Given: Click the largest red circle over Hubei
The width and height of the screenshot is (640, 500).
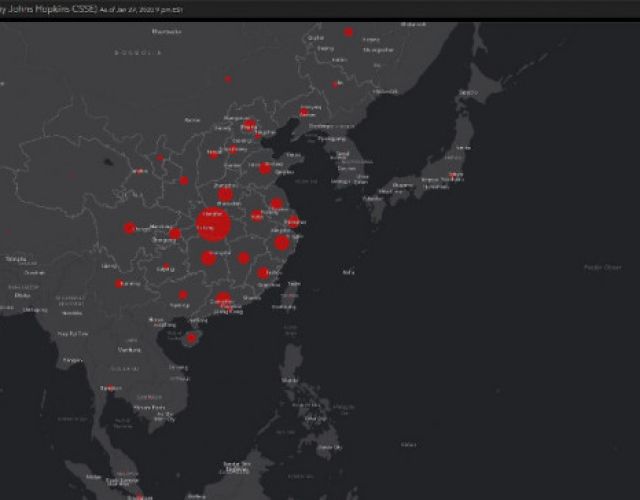Looking at the screenshot, I should tap(213, 223).
